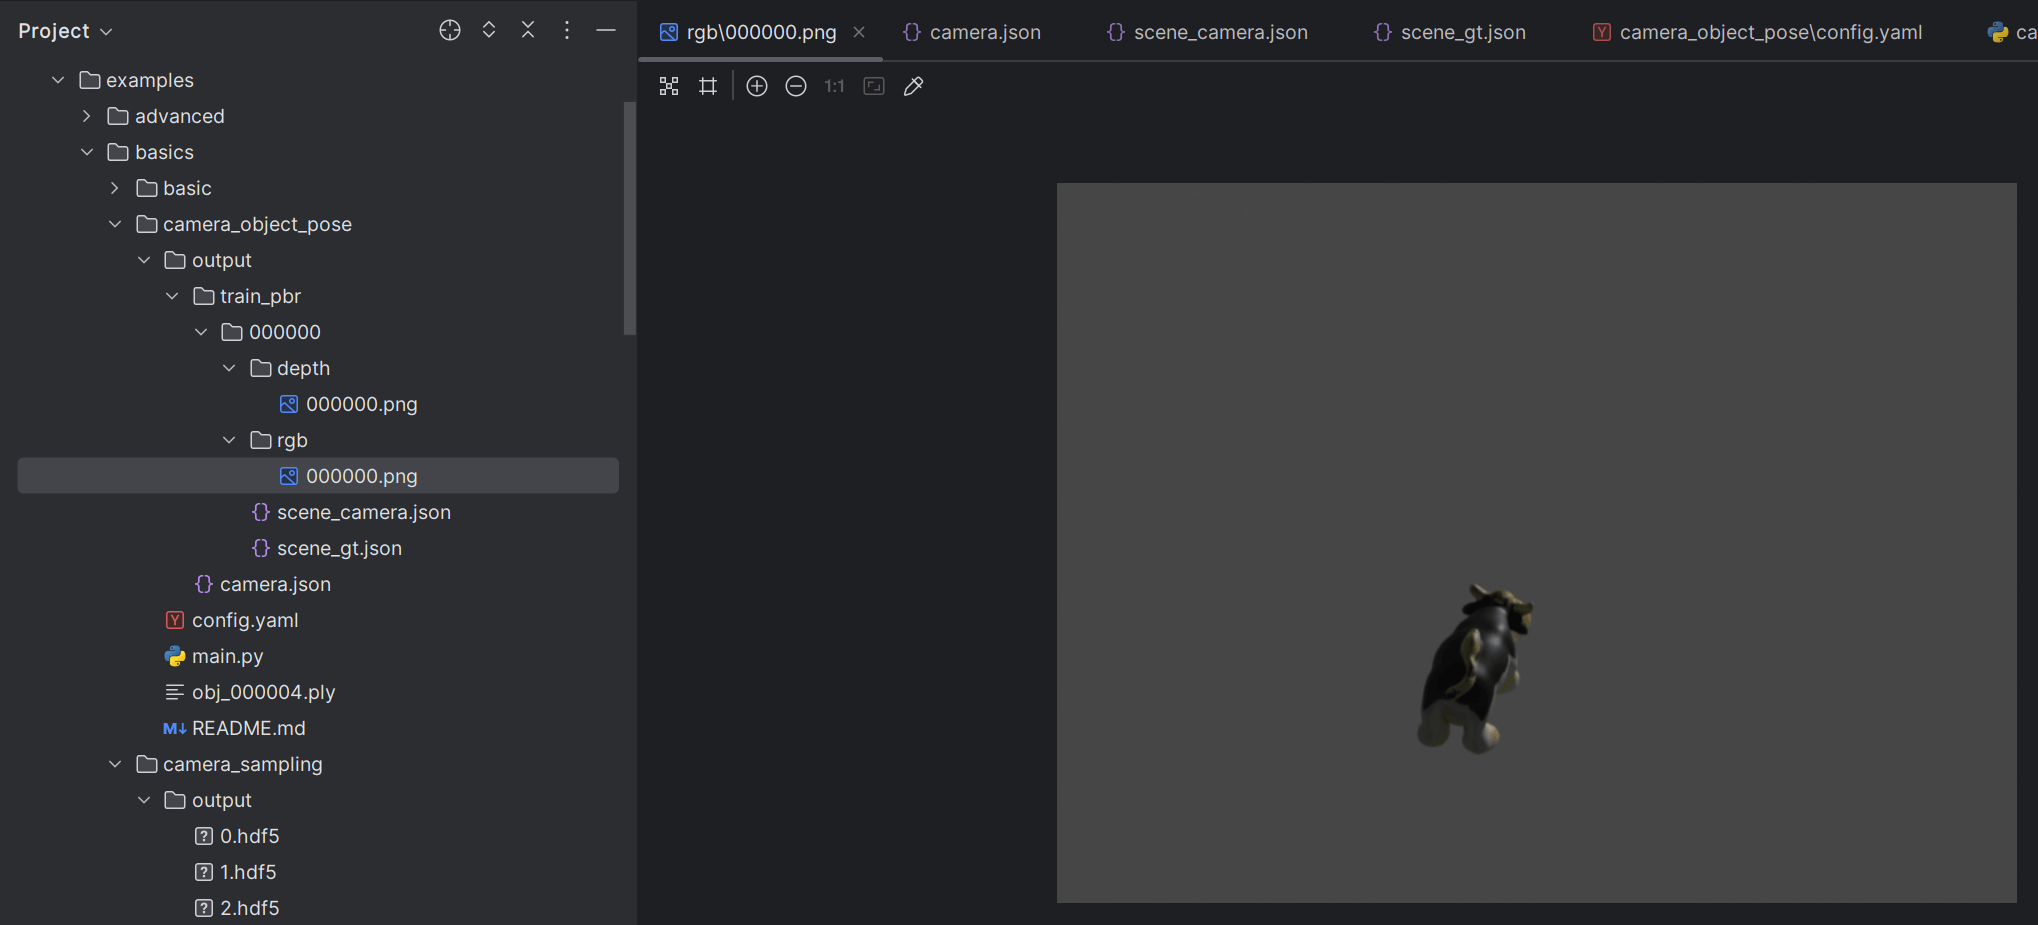Collapse the camera_object_pose folder
This screenshot has height=925, width=2038.
(x=115, y=225)
